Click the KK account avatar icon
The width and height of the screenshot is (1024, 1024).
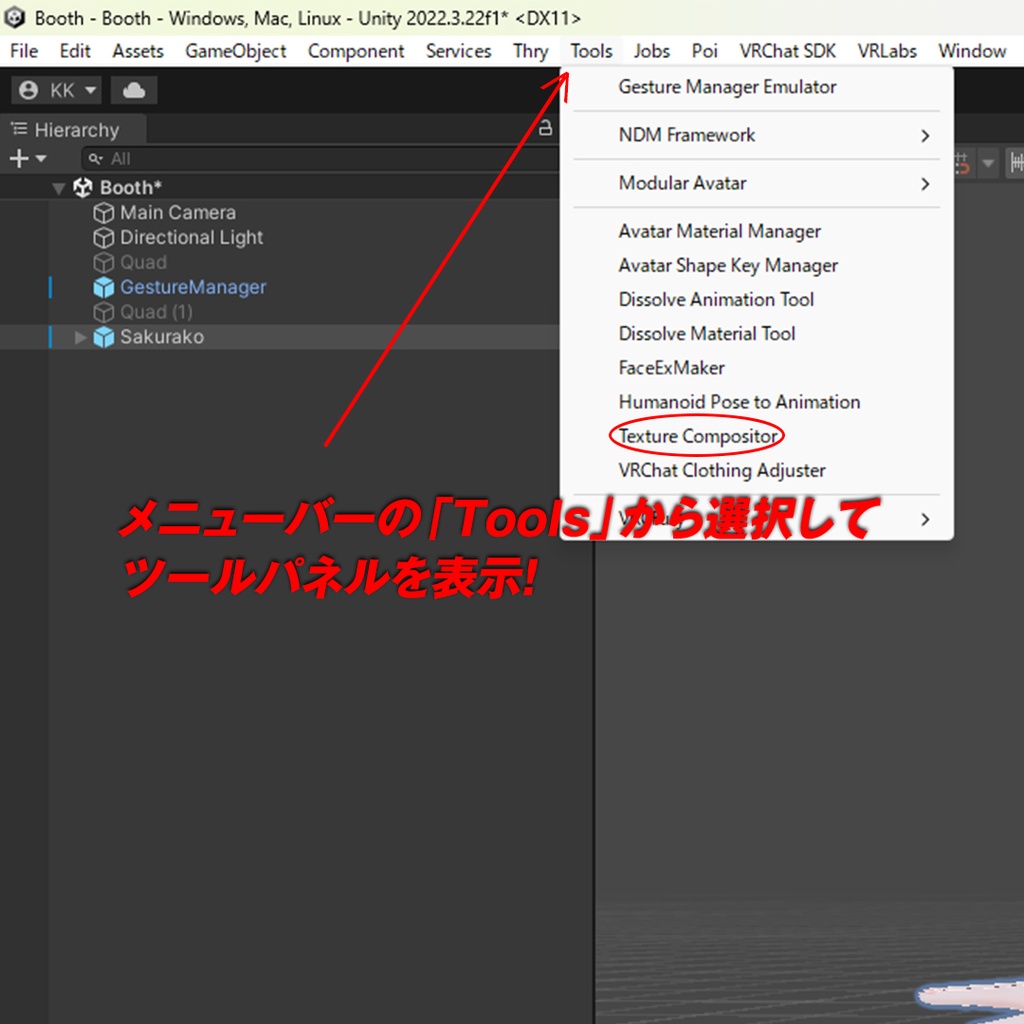(28, 89)
